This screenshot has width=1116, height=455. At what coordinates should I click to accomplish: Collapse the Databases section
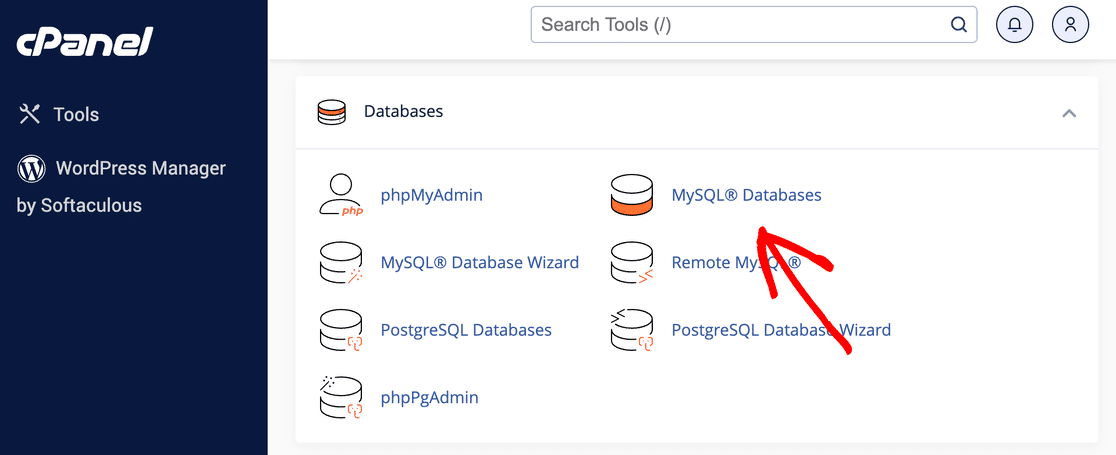pyautogui.click(x=1069, y=113)
